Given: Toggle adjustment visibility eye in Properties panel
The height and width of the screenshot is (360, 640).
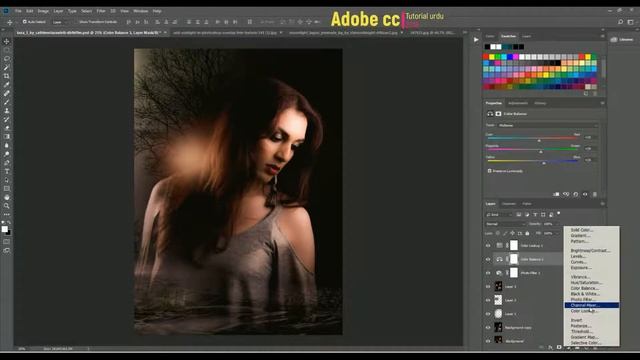Looking at the screenshot, I should click(x=585, y=194).
